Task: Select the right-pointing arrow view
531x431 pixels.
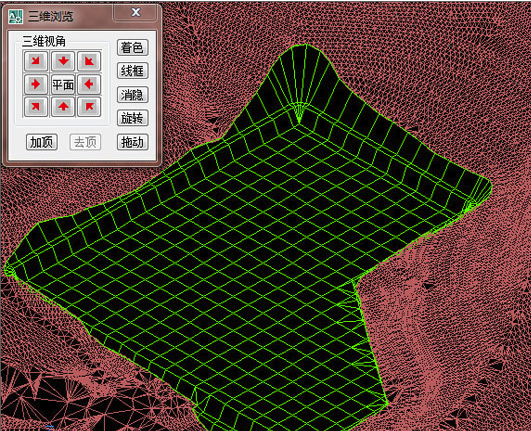Action: click(x=36, y=84)
